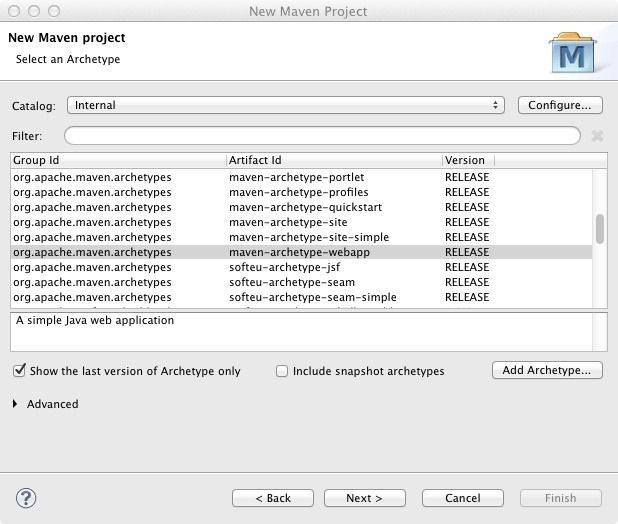Click Group Id cell of softeu-archetype-jsf row
The image size is (618, 524).
92,268
